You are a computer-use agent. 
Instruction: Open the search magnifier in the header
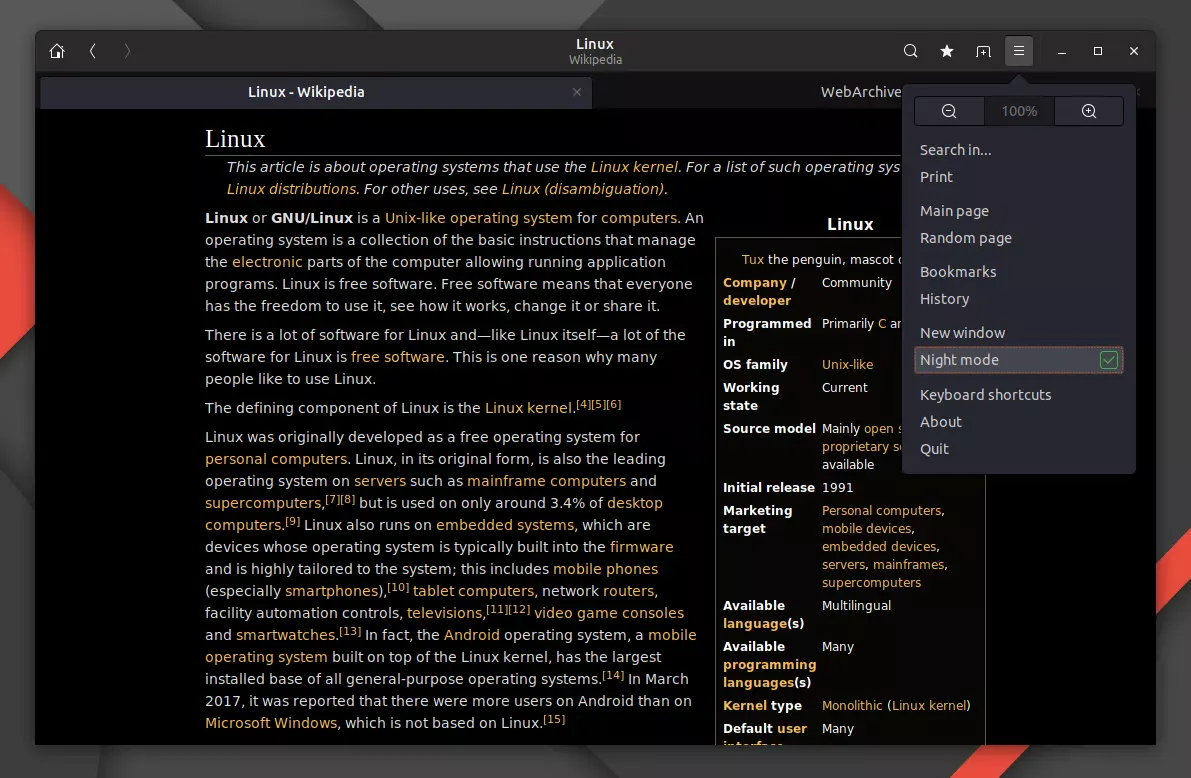[910, 51]
